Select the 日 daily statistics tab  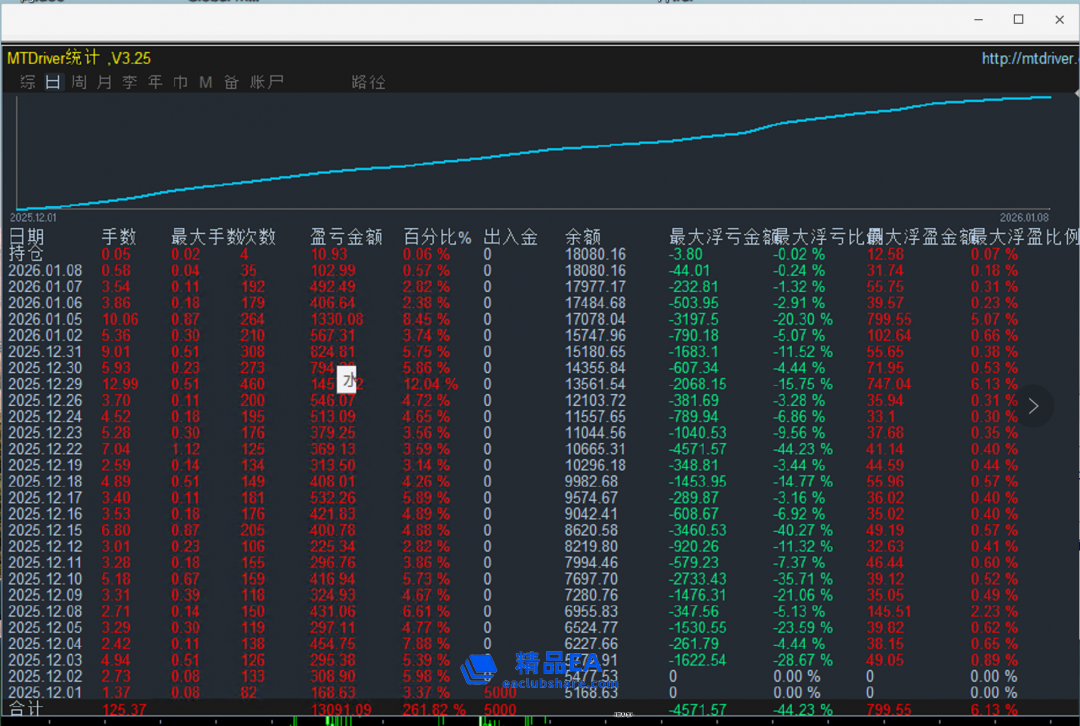pos(53,82)
